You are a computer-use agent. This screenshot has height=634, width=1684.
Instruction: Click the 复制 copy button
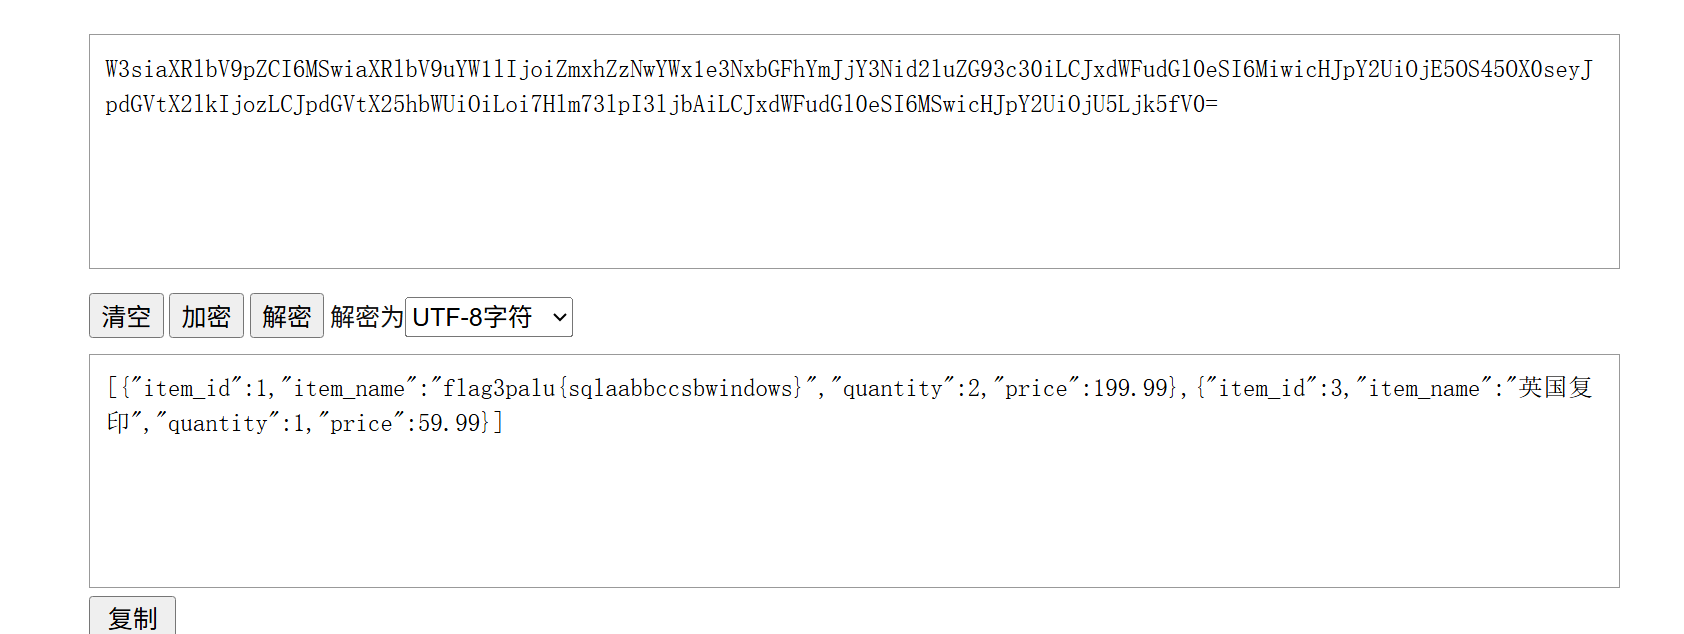coord(132,617)
